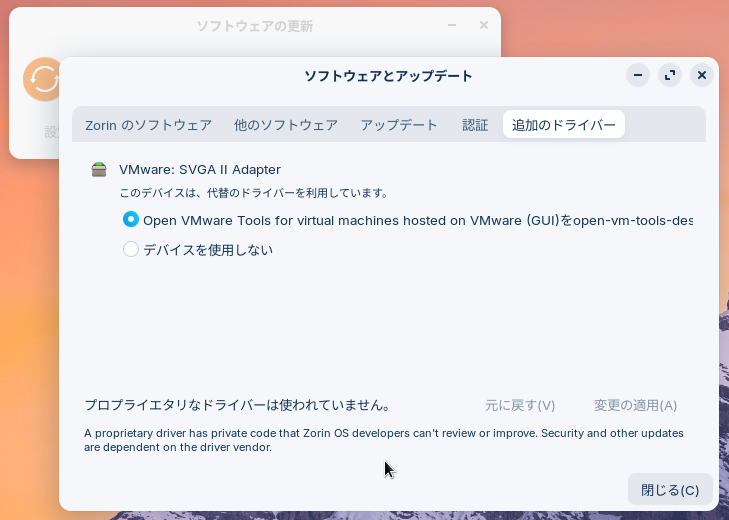Click the ソフトウェアの更新 window title
The height and width of the screenshot is (520, 729).
[252, 25]
